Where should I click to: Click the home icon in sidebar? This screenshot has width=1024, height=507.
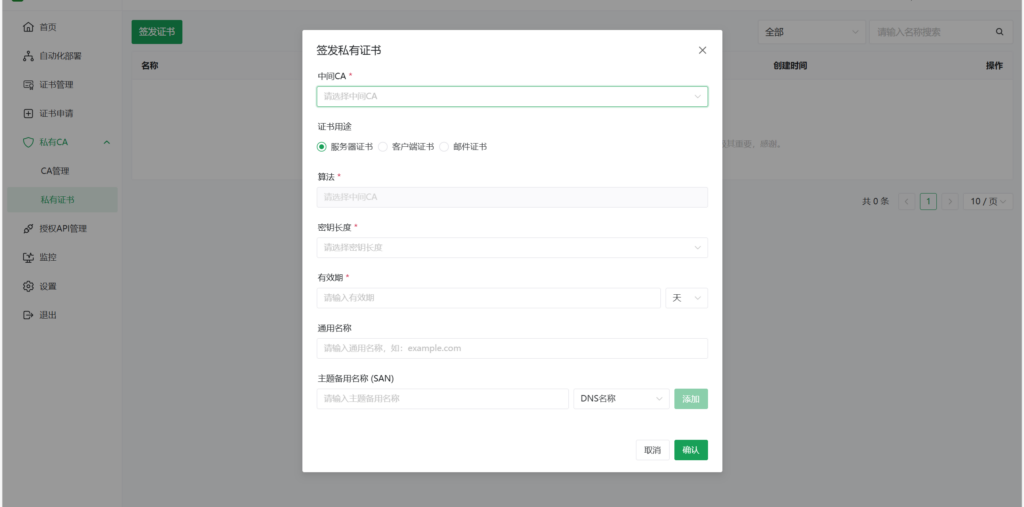(x=27, y=27)
